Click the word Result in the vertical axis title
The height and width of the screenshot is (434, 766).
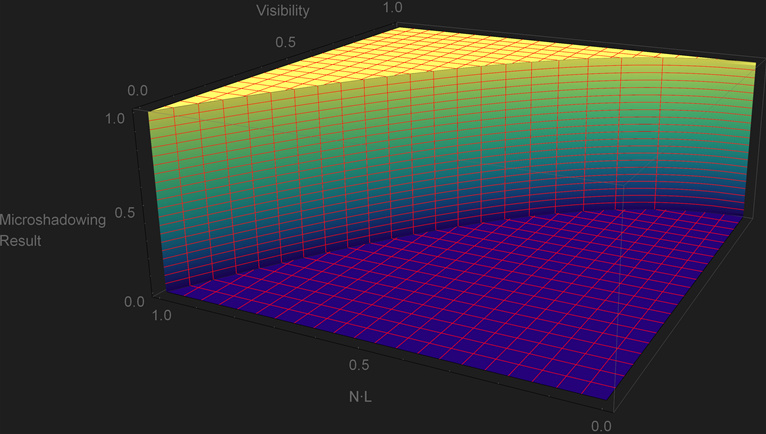pos(20,241)
